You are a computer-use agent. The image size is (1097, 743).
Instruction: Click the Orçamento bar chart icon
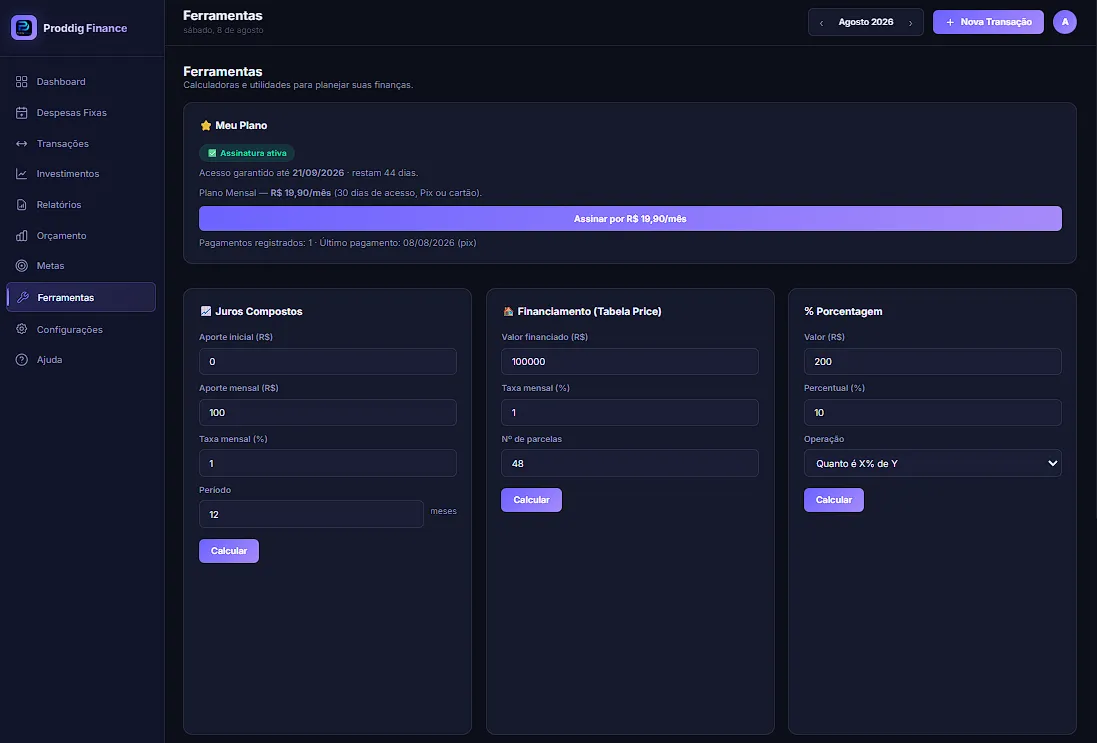22,236
